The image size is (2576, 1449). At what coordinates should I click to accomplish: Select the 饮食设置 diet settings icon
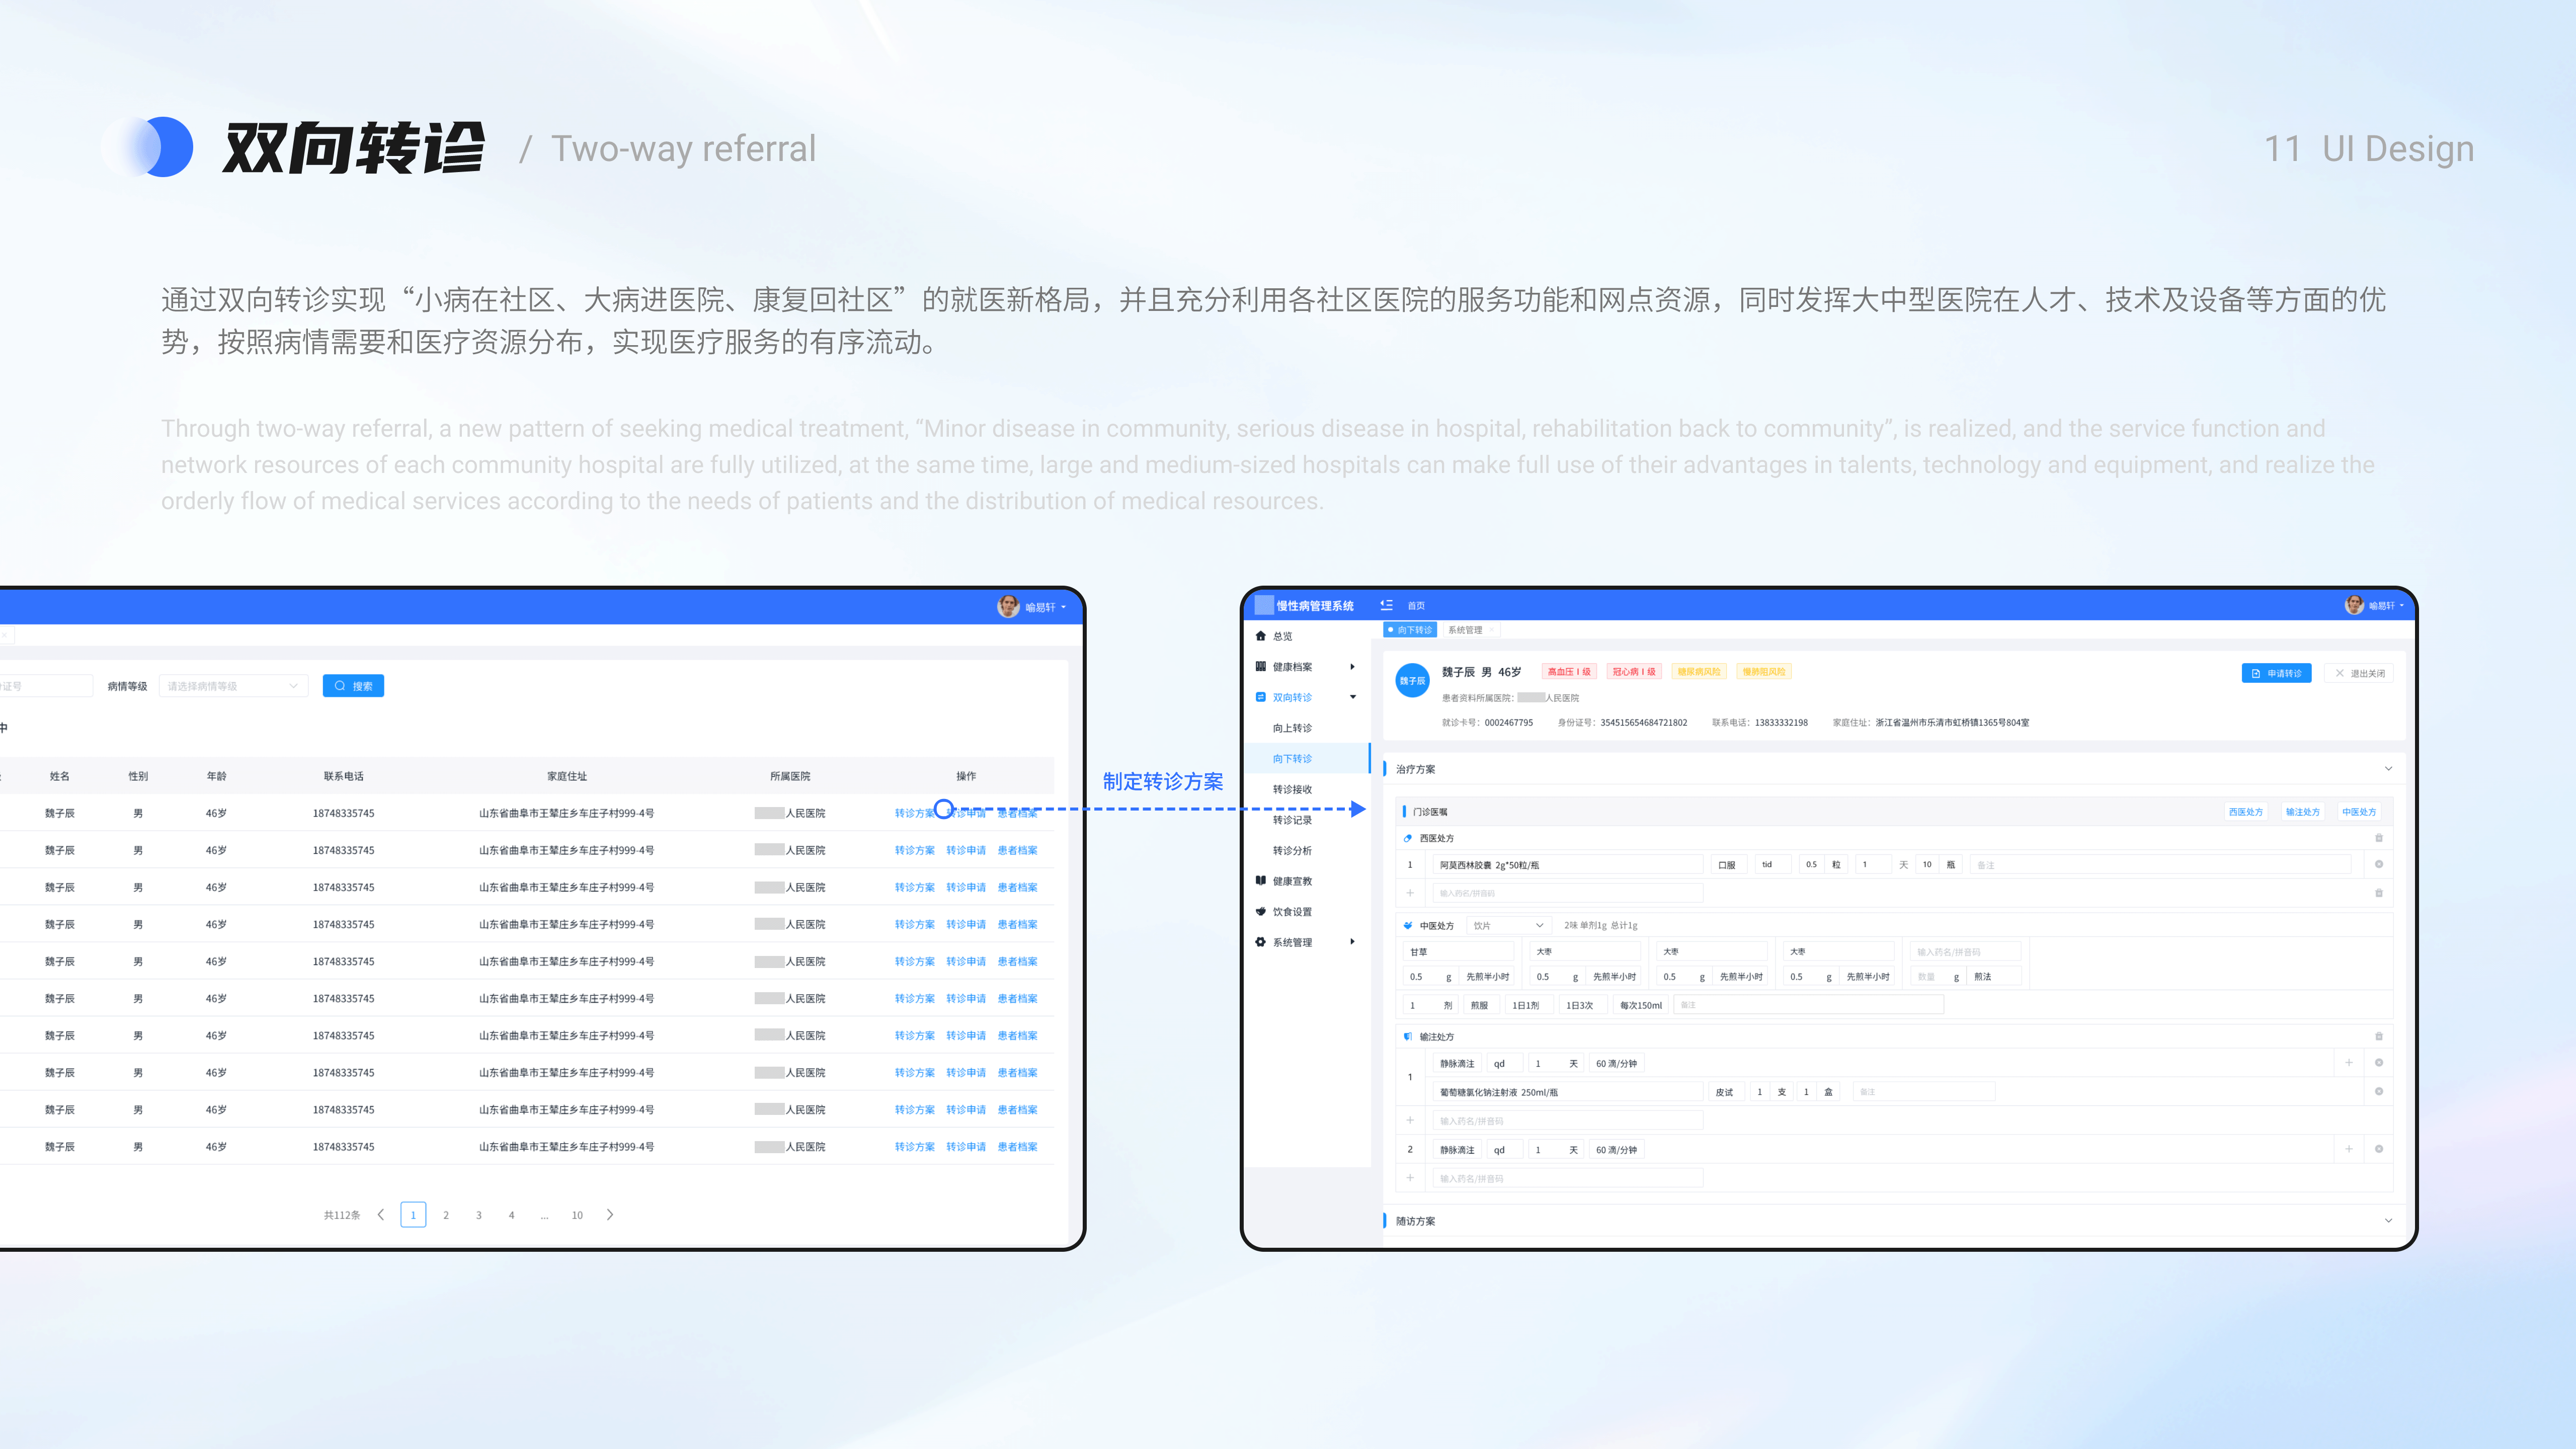coord(1261,911)
